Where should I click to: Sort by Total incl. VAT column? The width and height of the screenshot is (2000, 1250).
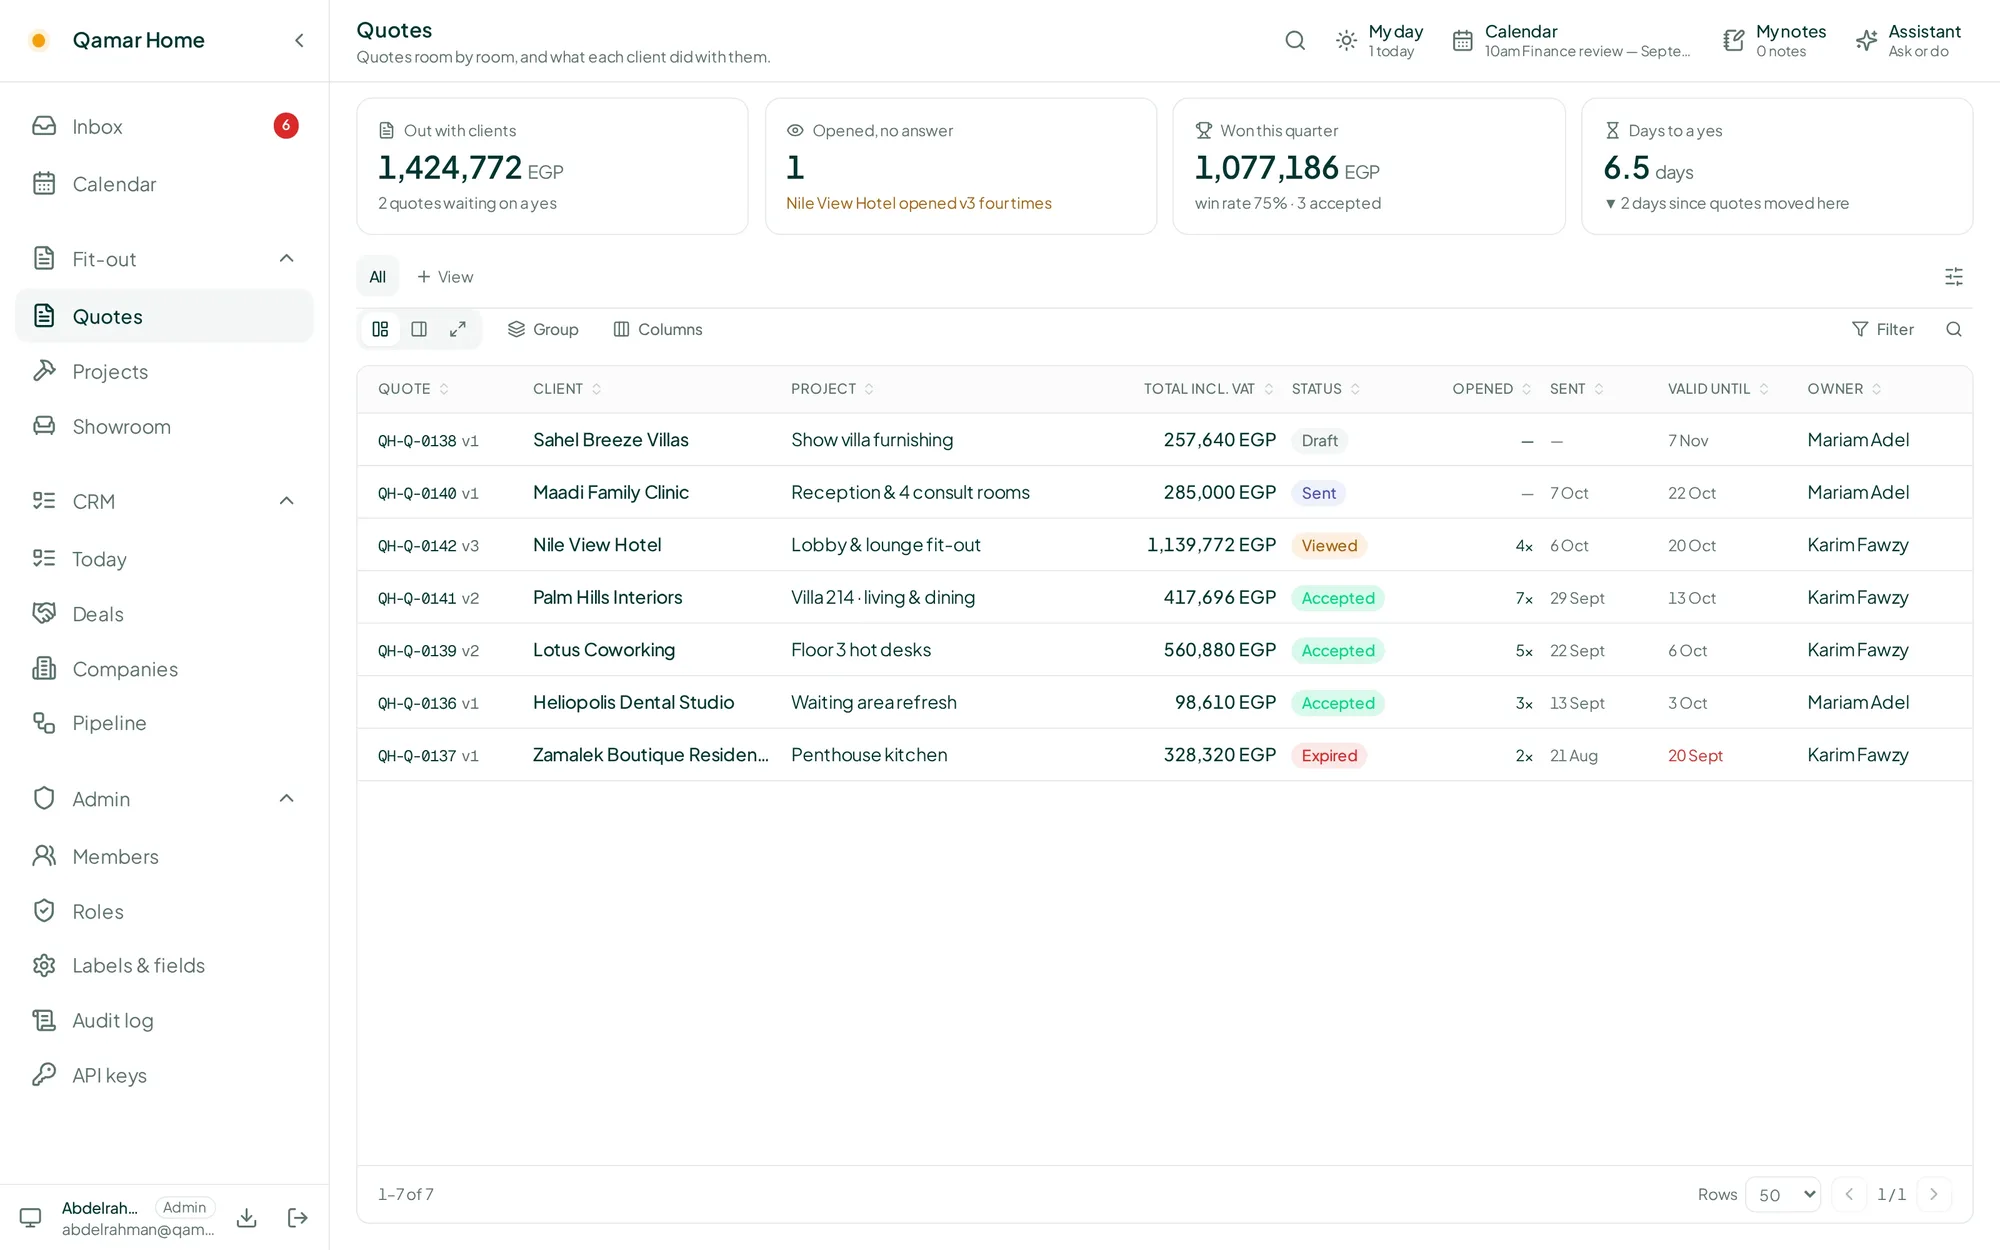coord(1208,389)
